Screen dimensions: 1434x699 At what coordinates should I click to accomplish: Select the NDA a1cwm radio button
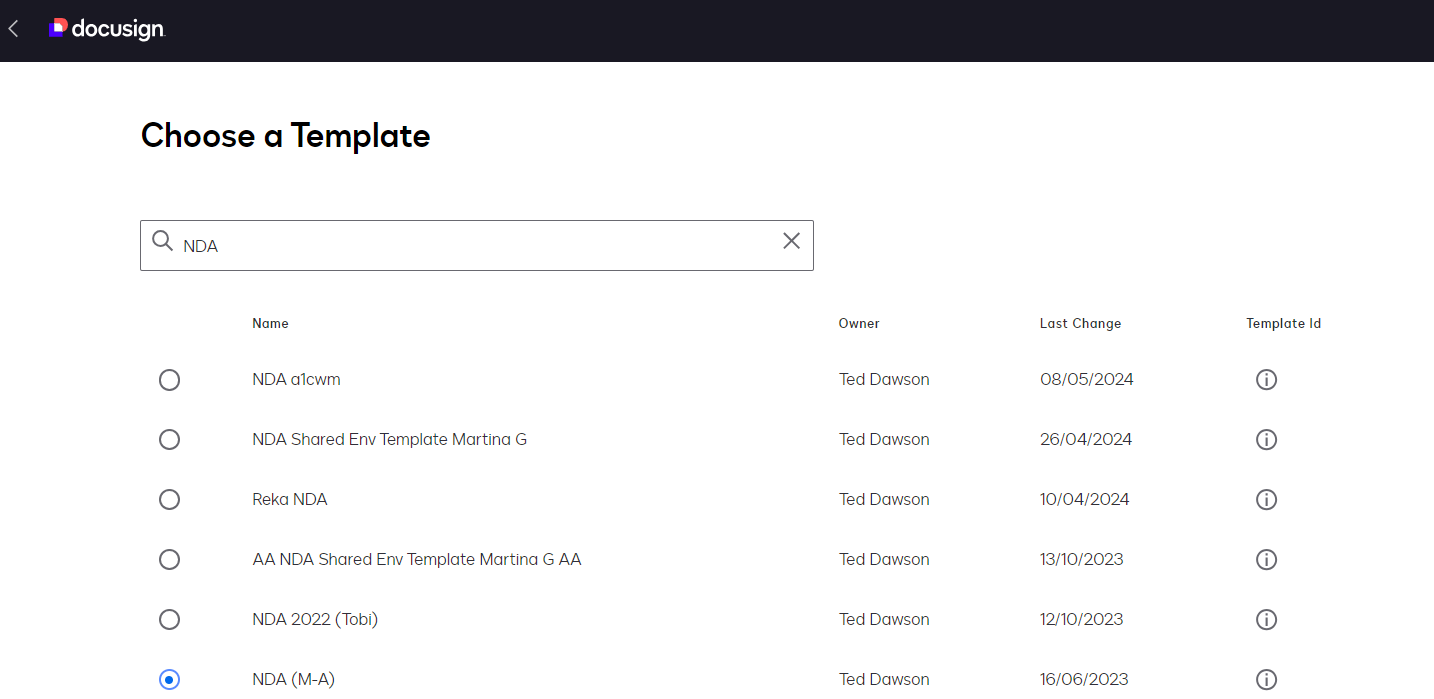pyautogui.click(x=169, y=380)
